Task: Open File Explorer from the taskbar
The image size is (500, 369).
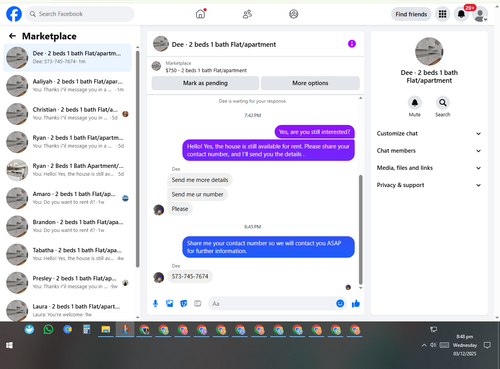Action: tap(106, 330)
